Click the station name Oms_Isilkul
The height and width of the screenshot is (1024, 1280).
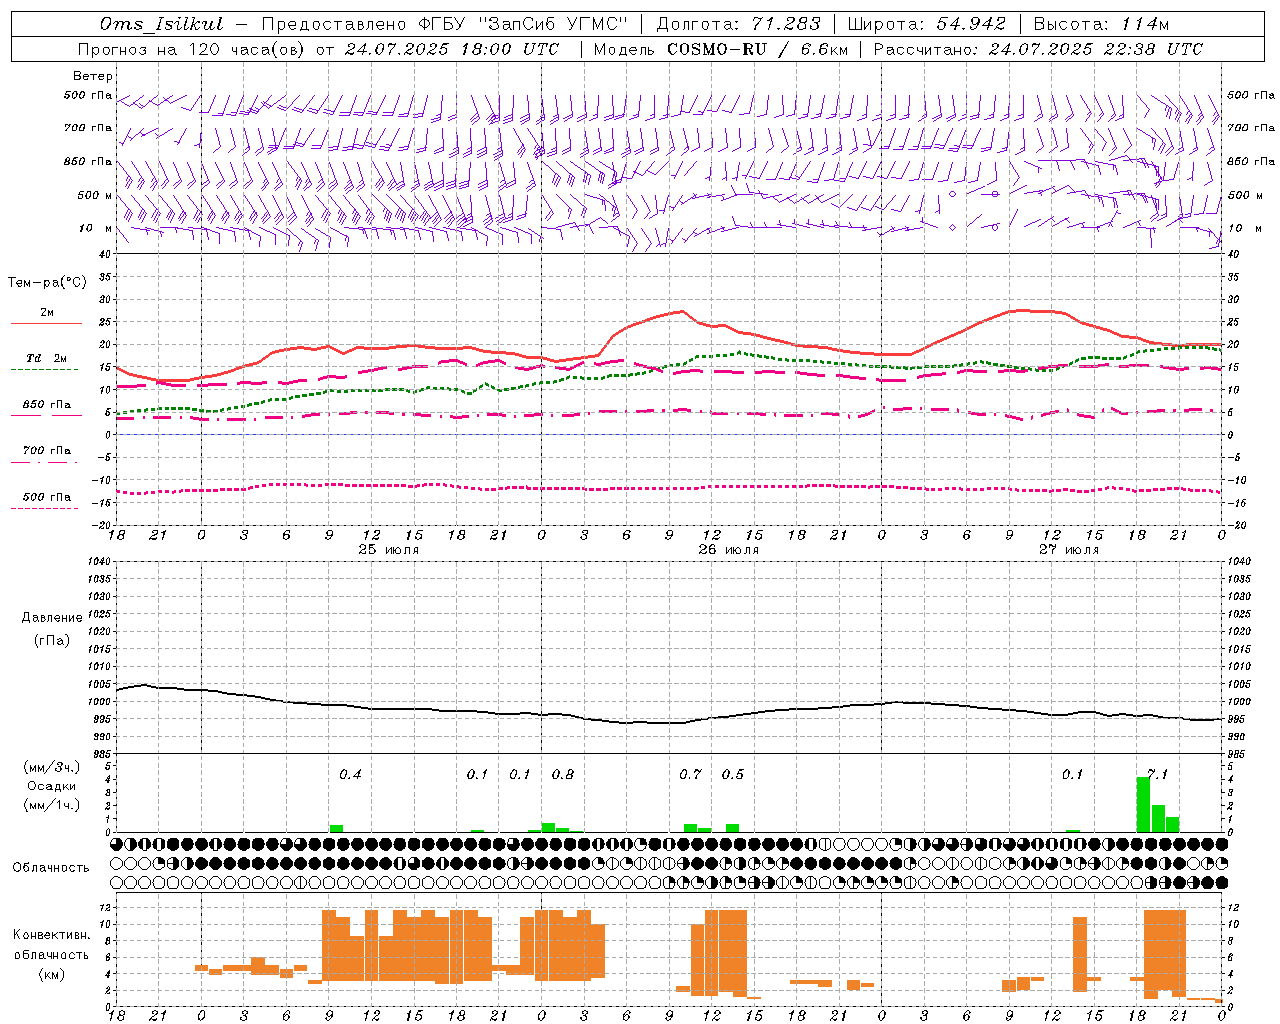161,24
